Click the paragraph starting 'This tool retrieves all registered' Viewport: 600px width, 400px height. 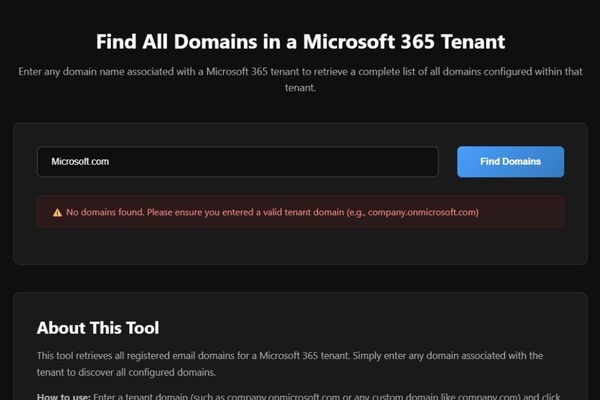tap(290, 364)
